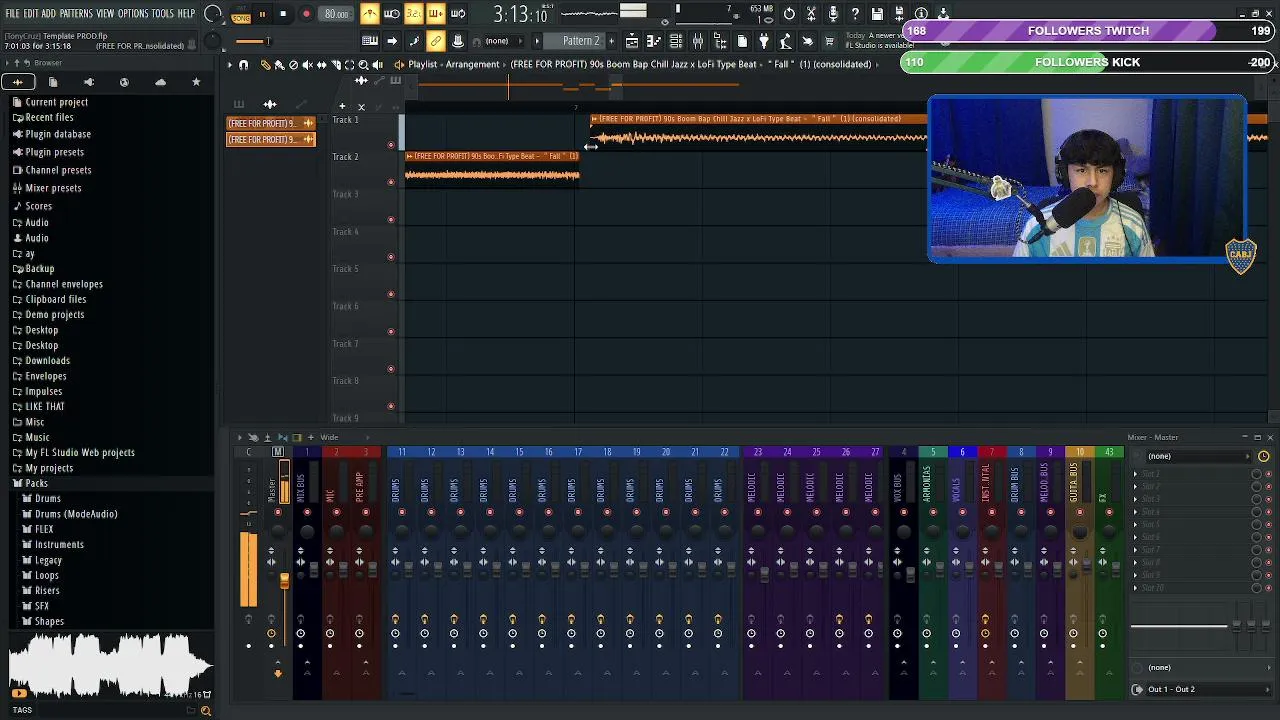Click the Wide mixer layout label

tap(329, 437)
